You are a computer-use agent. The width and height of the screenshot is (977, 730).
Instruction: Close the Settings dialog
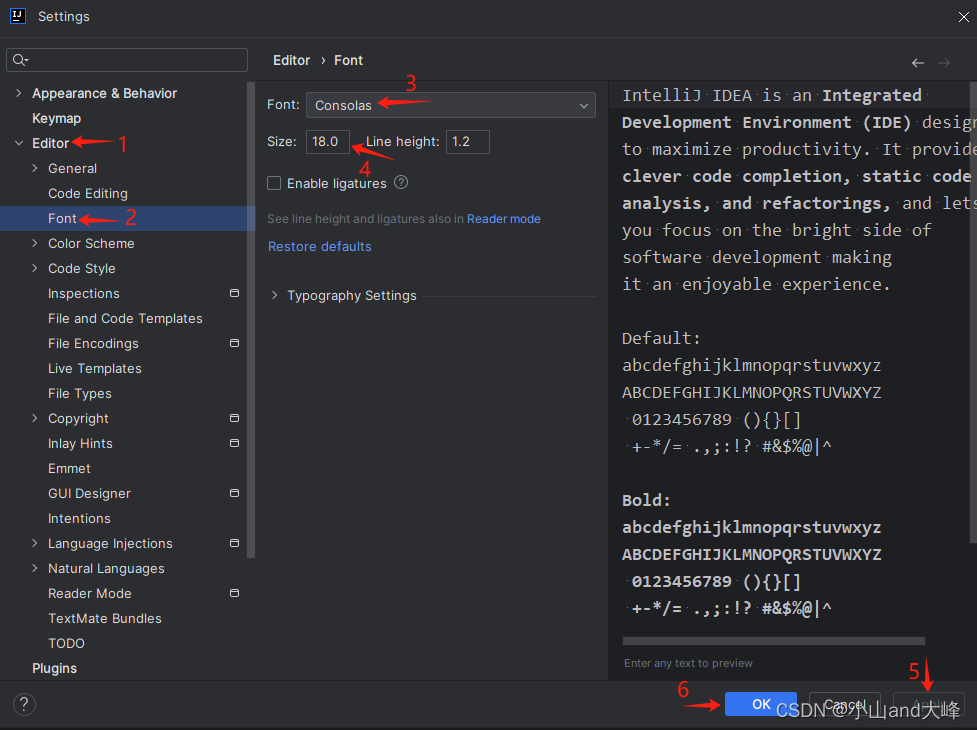[963, 17]
